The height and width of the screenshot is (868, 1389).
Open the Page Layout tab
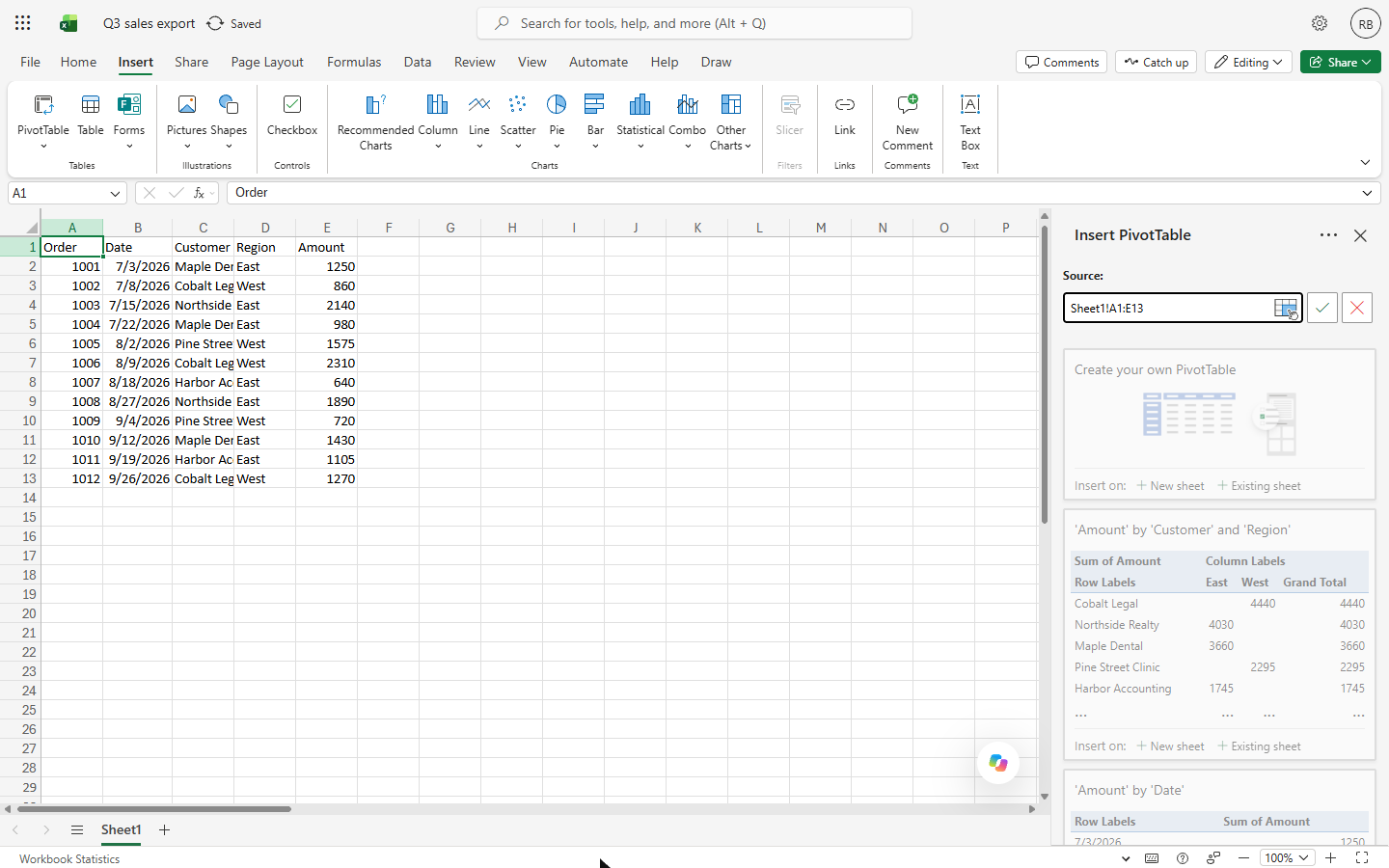click(267, 62)
